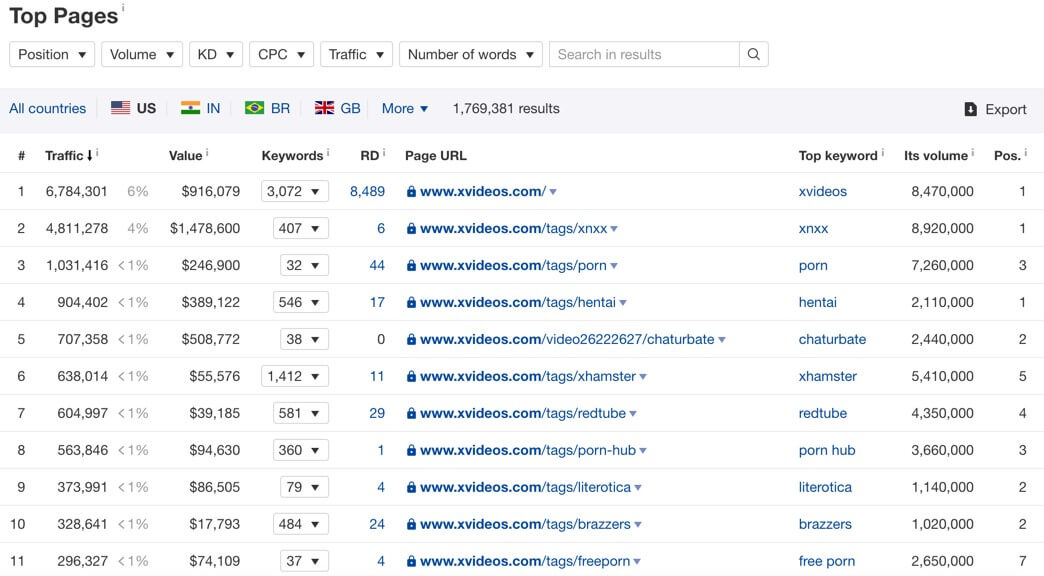The width and height of the screenshot is (1044, 576).
Task: Click the 6,784,301 traffic cell
Action: click(x=77, y=192)
